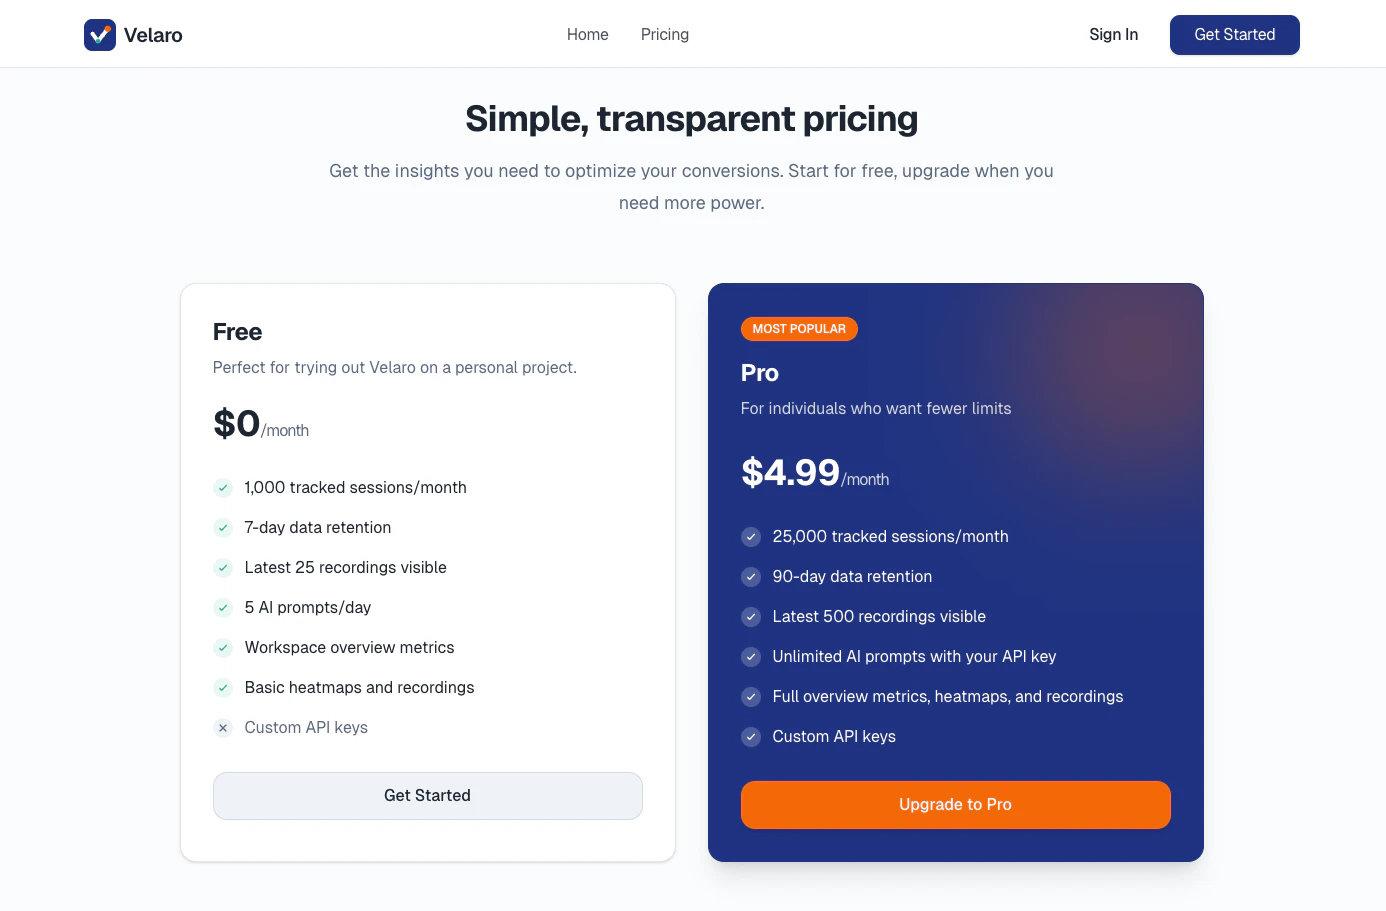Click the check icon next to 90-day data retention

pyautogui.click(x=751, y=577)
